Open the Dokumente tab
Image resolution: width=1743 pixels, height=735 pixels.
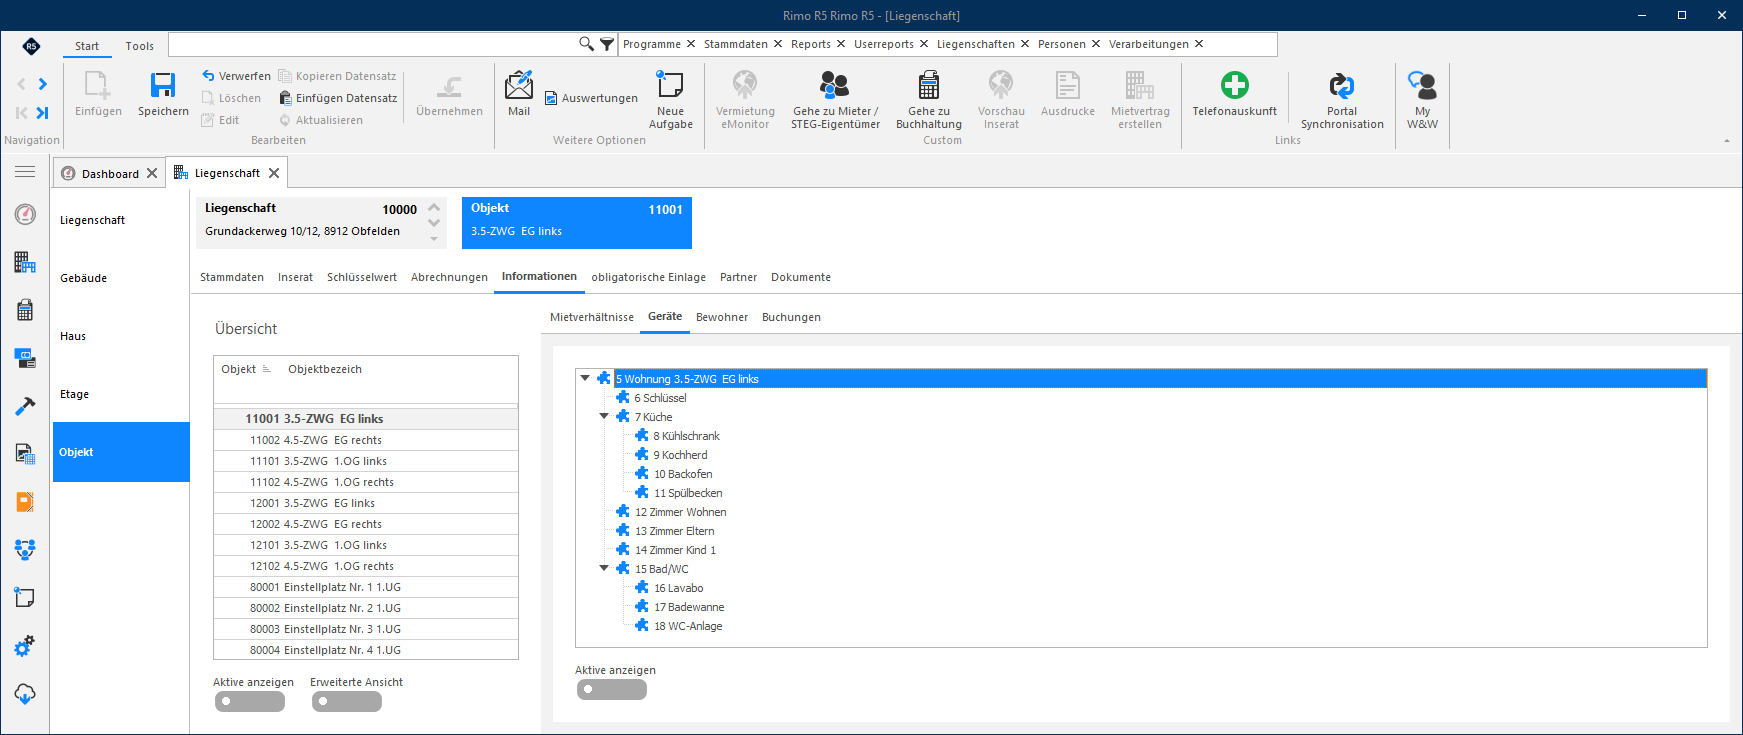click(801, 277)
